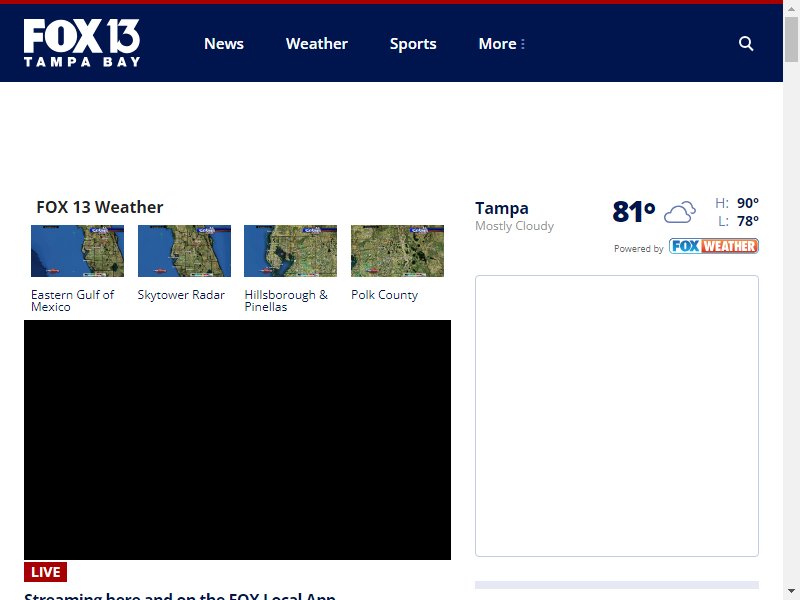The image size is (800, 600).
Task: Click the page's vertical scrollbar thumb
Action: 791,39
